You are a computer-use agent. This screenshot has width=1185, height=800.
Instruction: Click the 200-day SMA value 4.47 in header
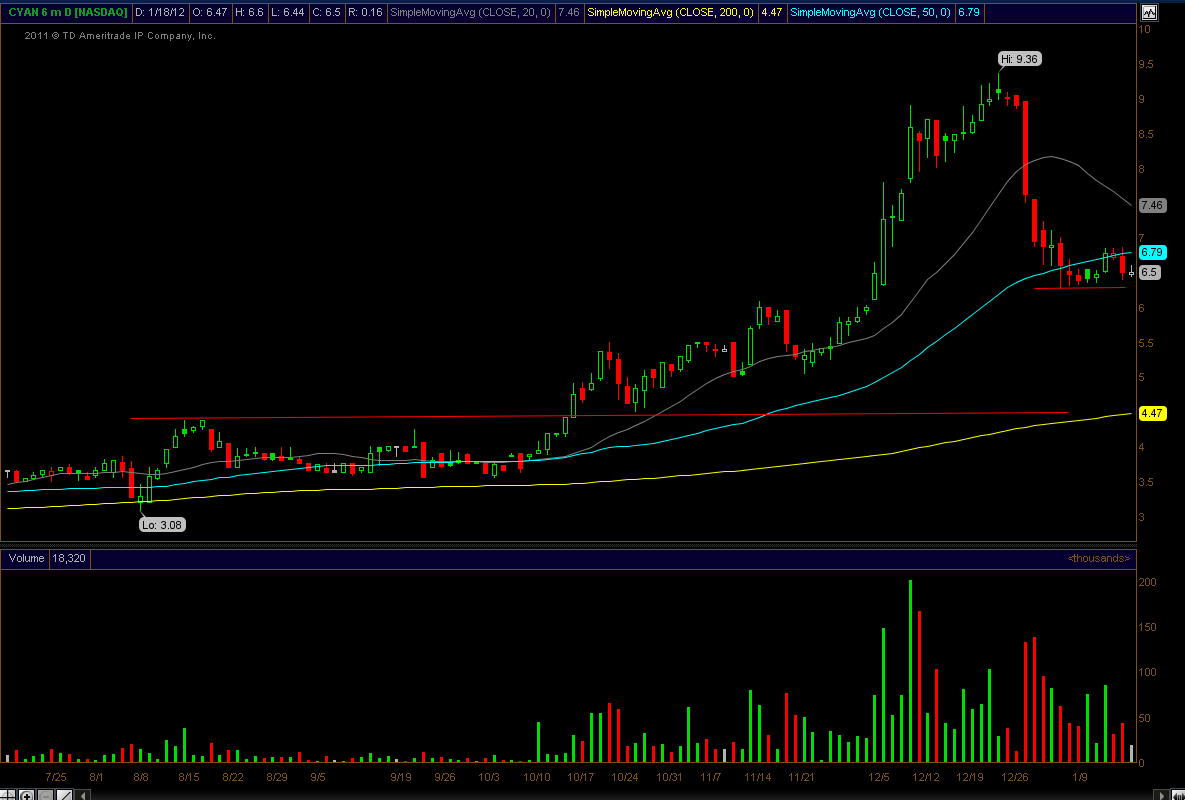click(771, 13)
